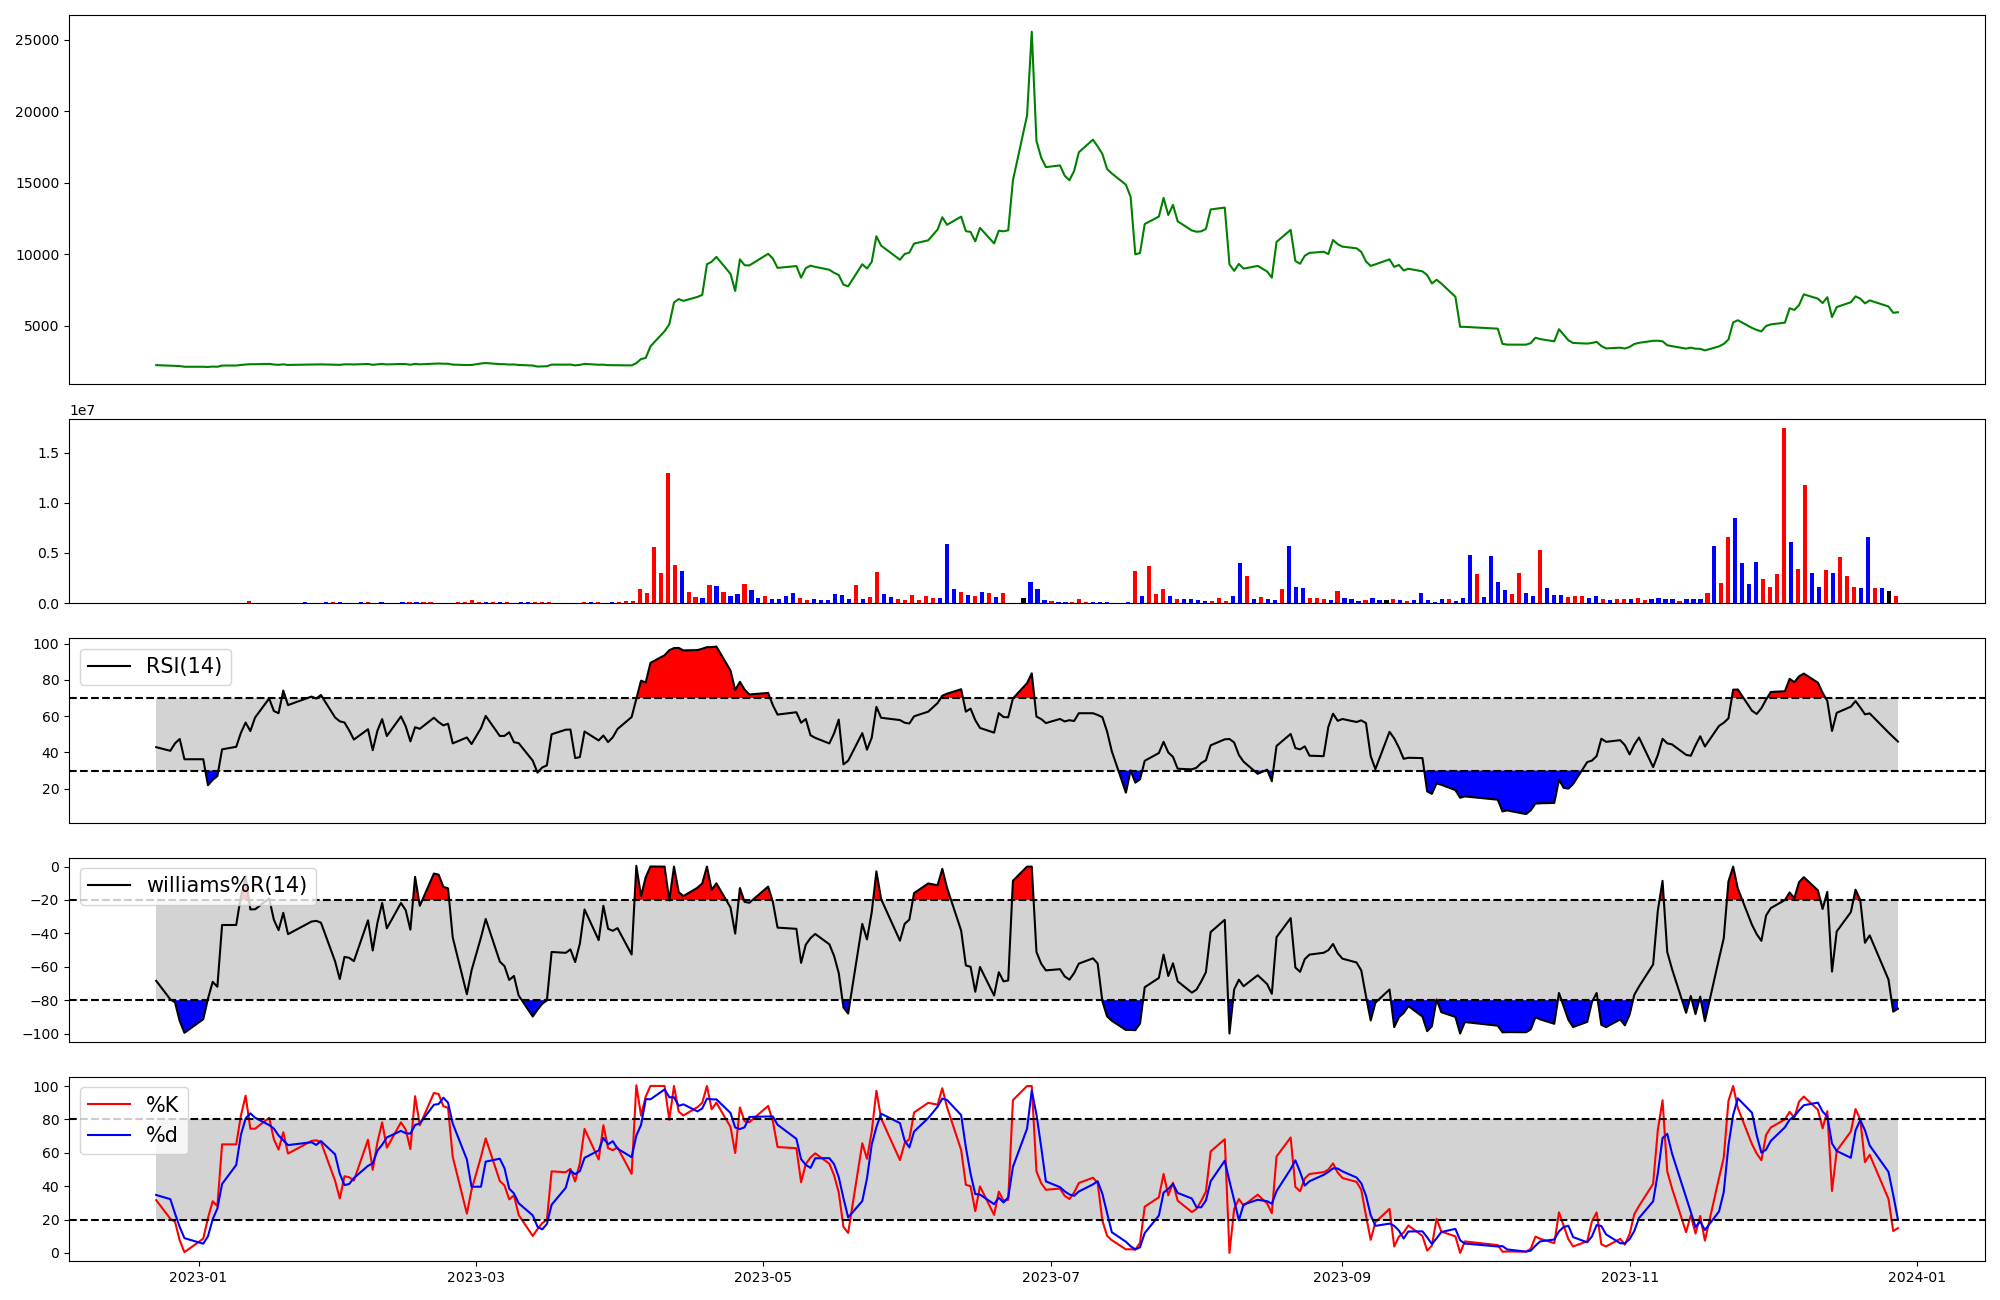Click the %K legend entry
This screenshot has height=1300, width=2000.
coord(162,1105)
